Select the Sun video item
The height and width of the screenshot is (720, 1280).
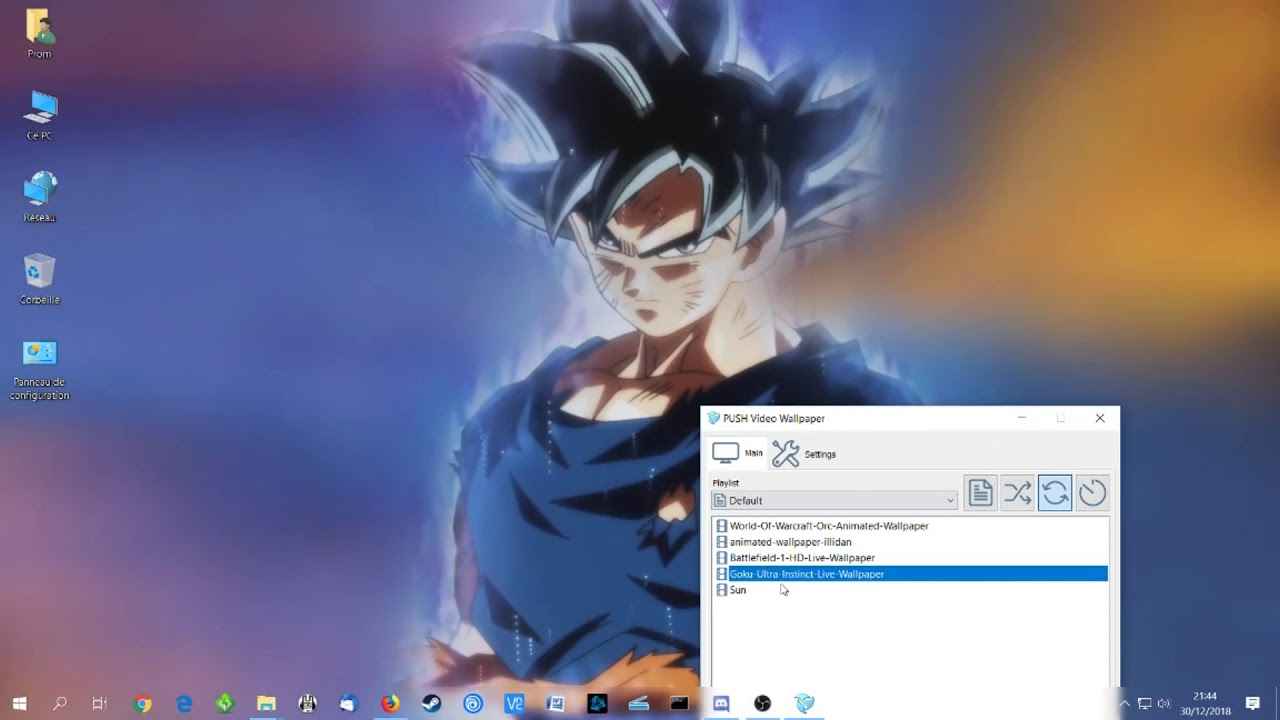pos(737,590)
